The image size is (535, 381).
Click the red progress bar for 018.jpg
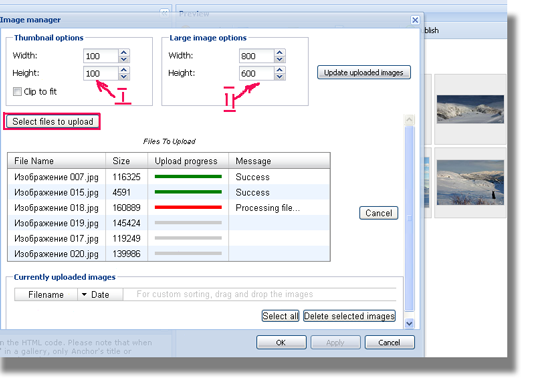188,207
